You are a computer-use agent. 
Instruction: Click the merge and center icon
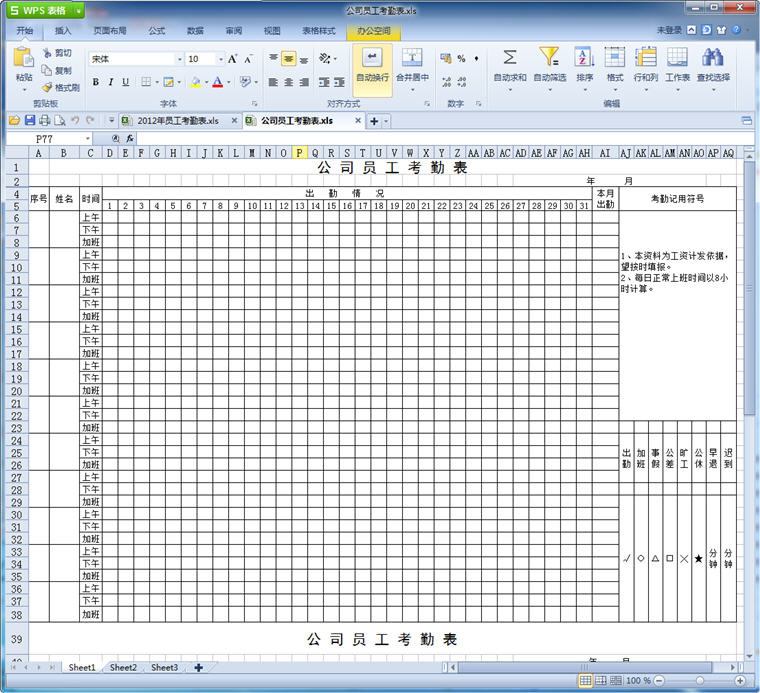pos(412,58)
